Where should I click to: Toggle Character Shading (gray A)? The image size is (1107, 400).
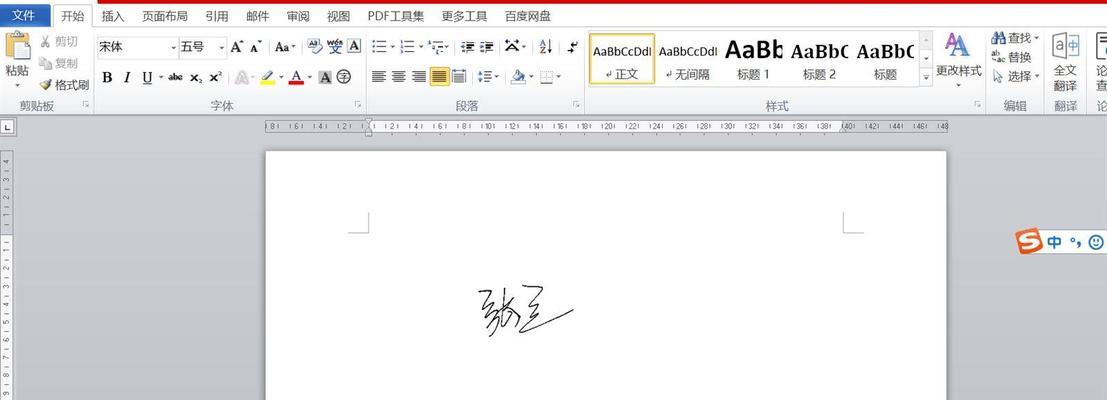pyautogui.click(x=325, y=77)
